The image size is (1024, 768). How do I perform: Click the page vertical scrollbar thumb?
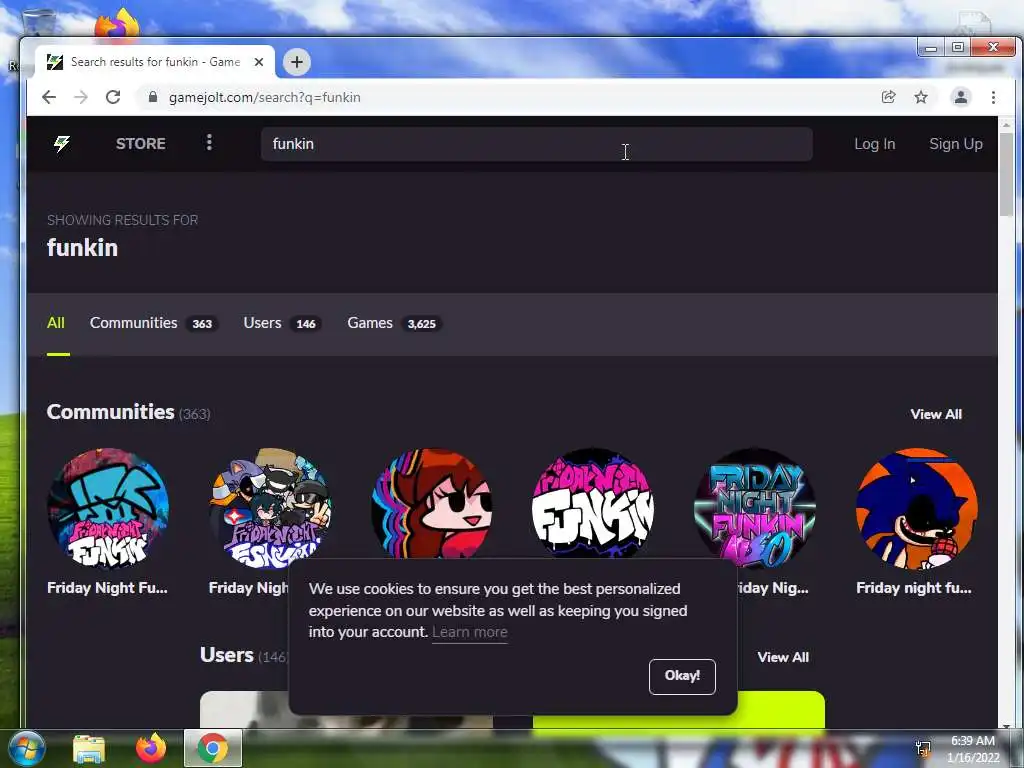1006,175
